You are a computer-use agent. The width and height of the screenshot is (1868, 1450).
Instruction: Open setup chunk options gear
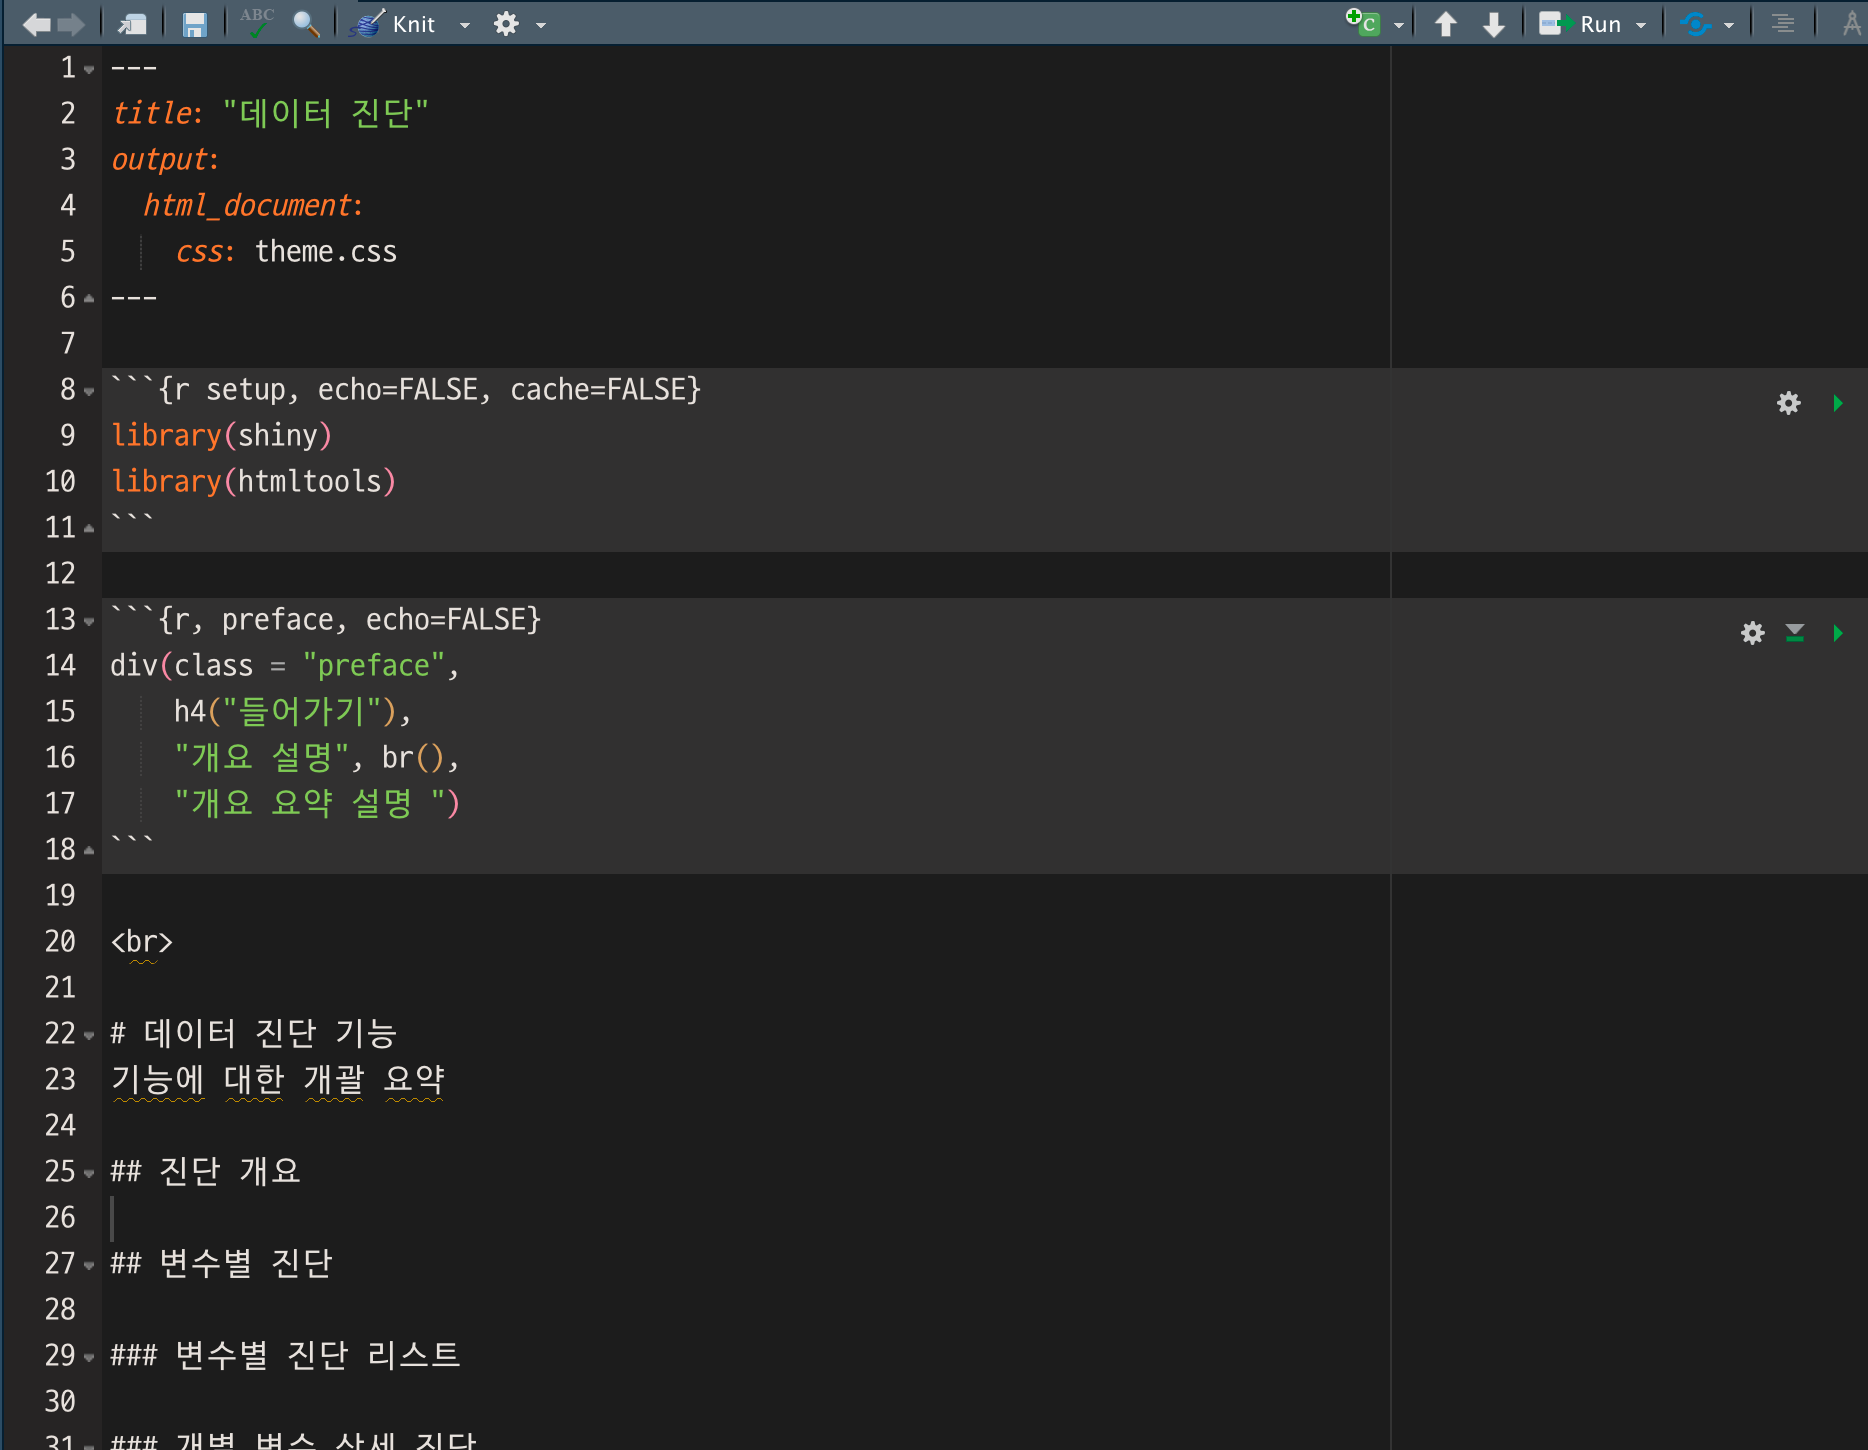(1789, 403)
